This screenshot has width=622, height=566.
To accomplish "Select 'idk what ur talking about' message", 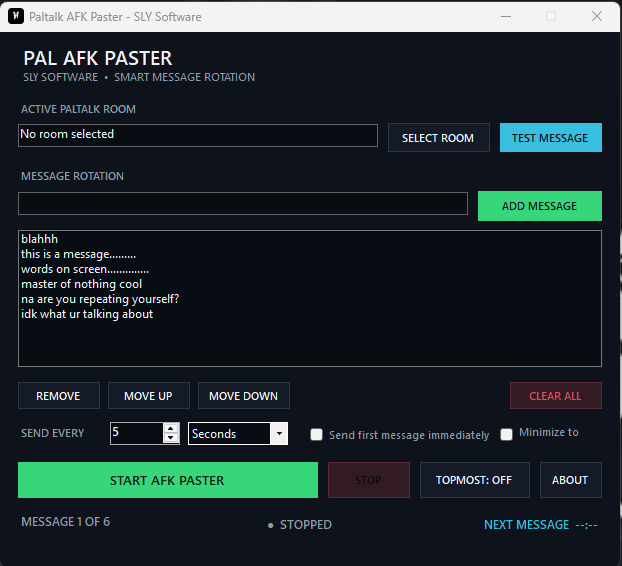I will (x=310, y=315).
